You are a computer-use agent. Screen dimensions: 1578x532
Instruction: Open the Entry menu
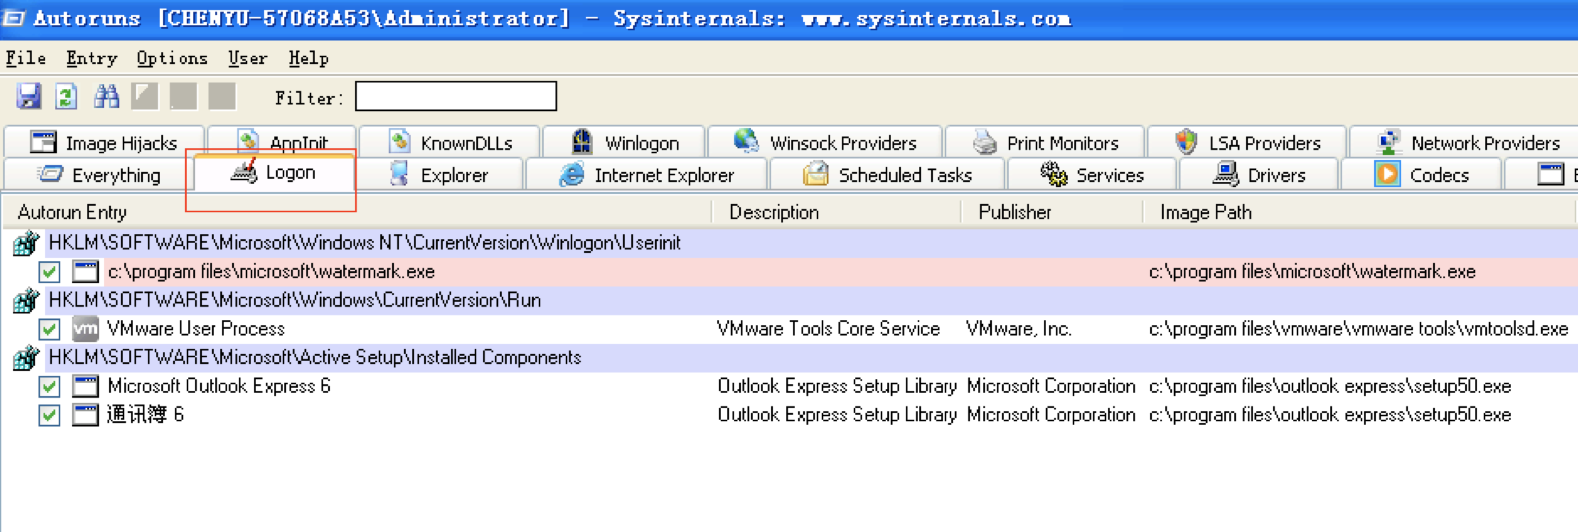91,58
